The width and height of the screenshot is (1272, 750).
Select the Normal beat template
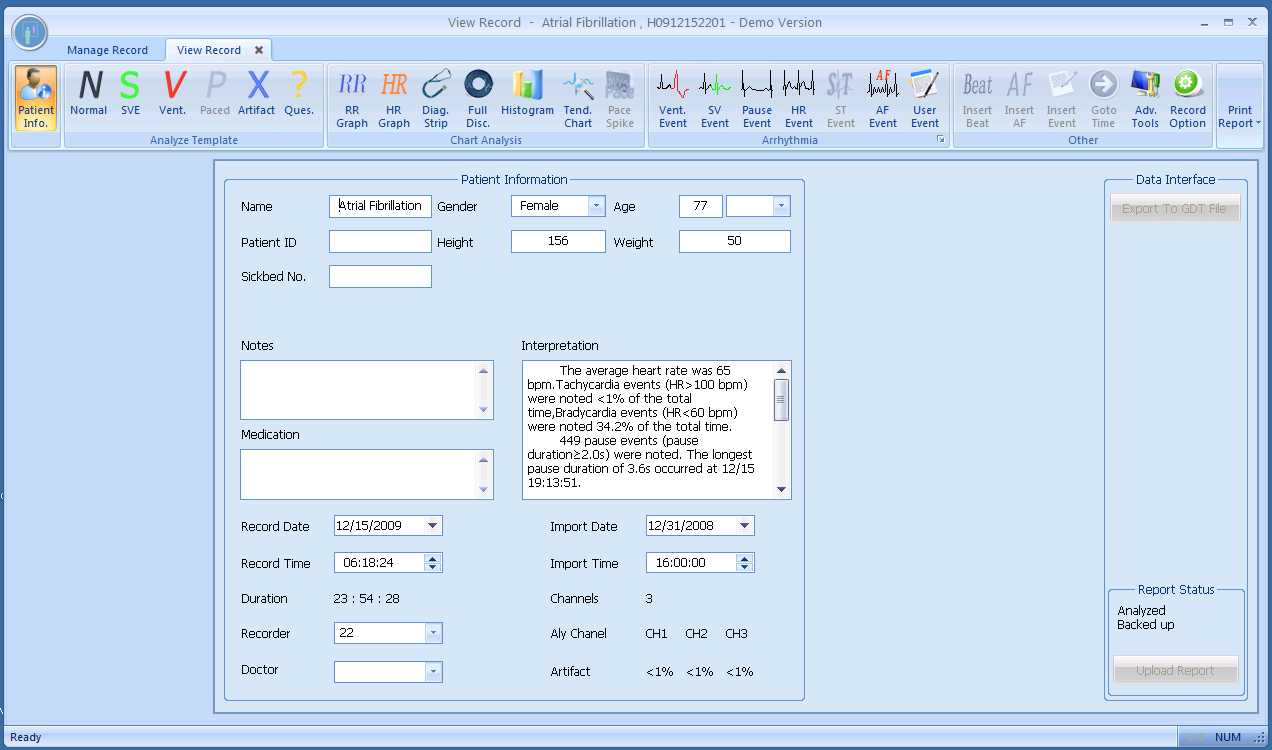(x=89, y=96)
